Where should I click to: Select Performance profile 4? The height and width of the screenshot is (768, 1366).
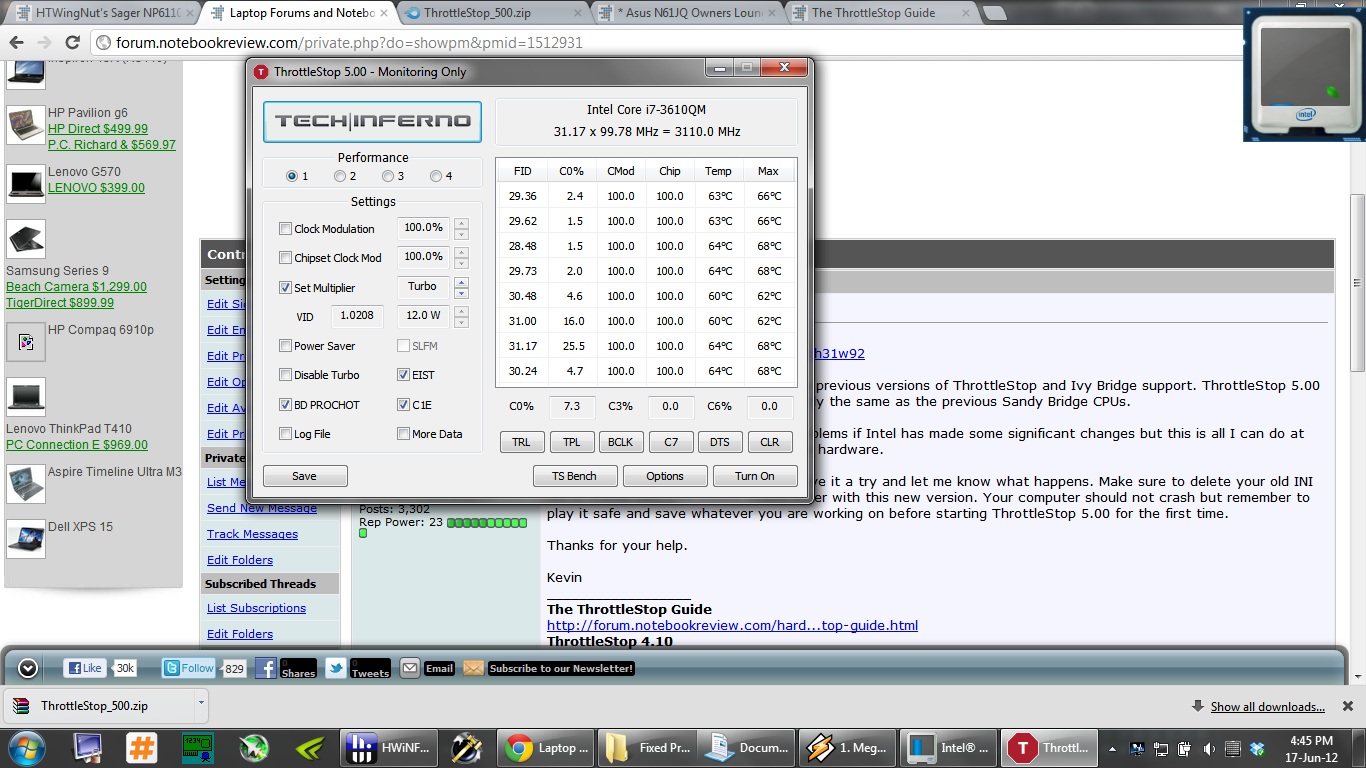pos(436,176)
